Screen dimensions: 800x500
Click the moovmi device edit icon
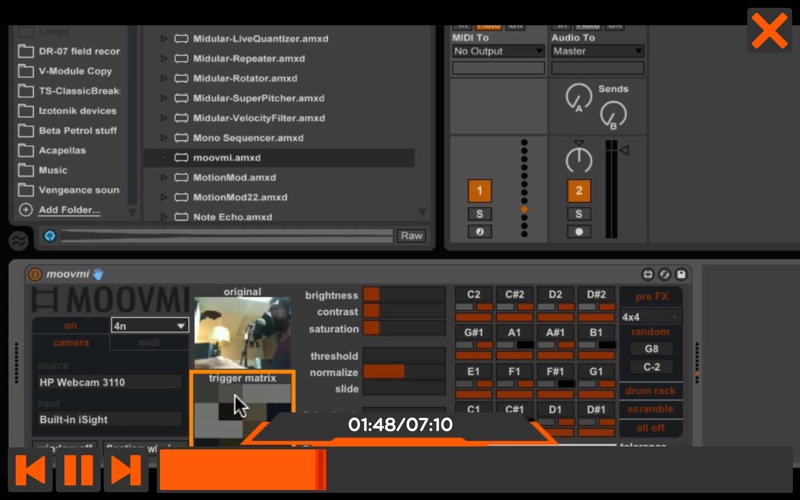click(647, 274)
